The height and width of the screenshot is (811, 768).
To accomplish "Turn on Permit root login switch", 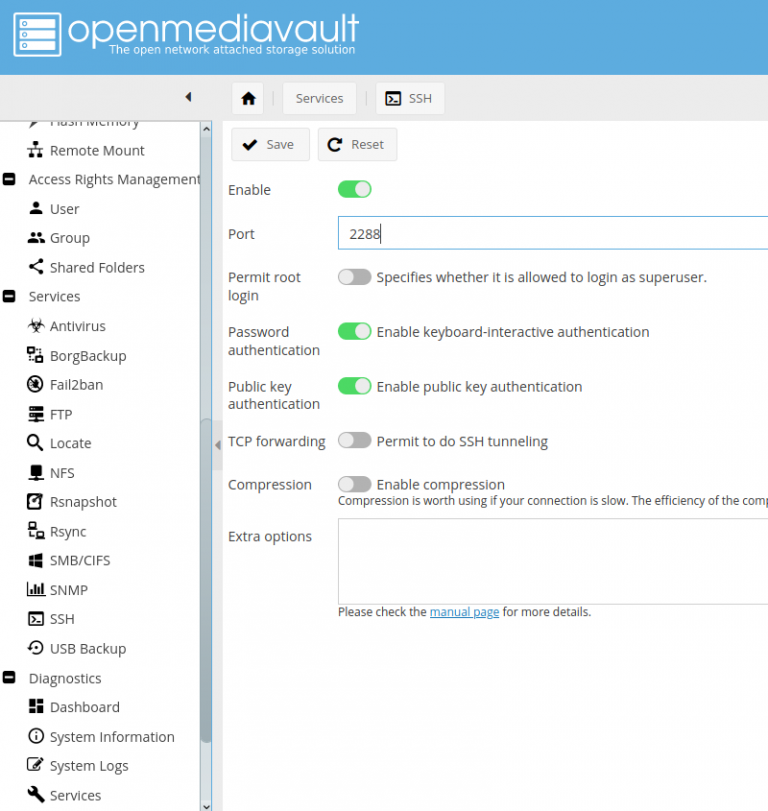I will (x=354, y=277).
